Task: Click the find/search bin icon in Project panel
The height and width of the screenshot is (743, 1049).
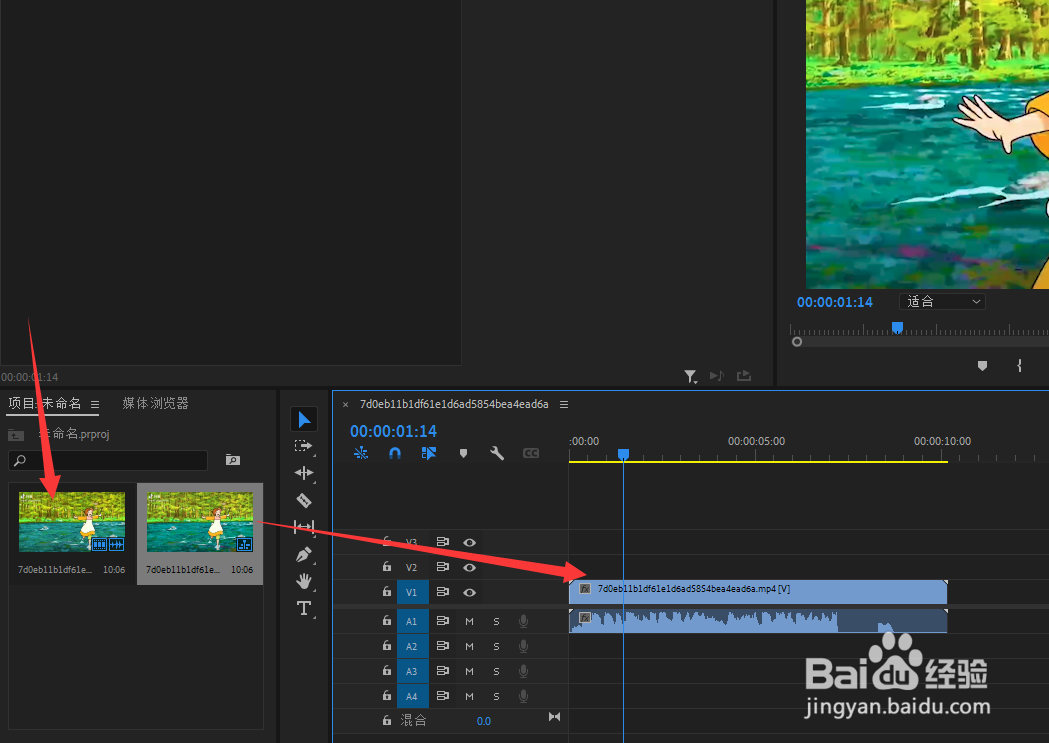Action: [x=233, y=459]
